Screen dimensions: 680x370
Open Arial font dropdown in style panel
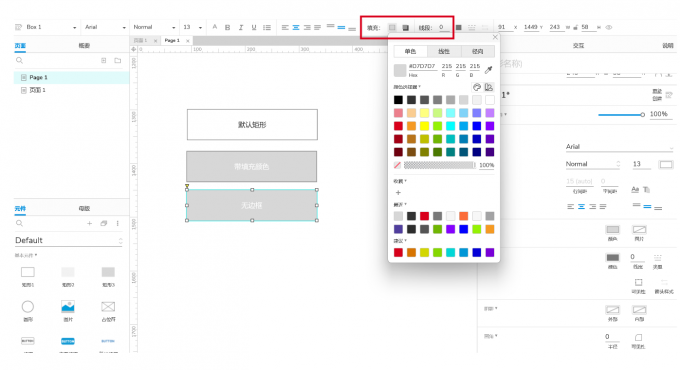(619, 147)
